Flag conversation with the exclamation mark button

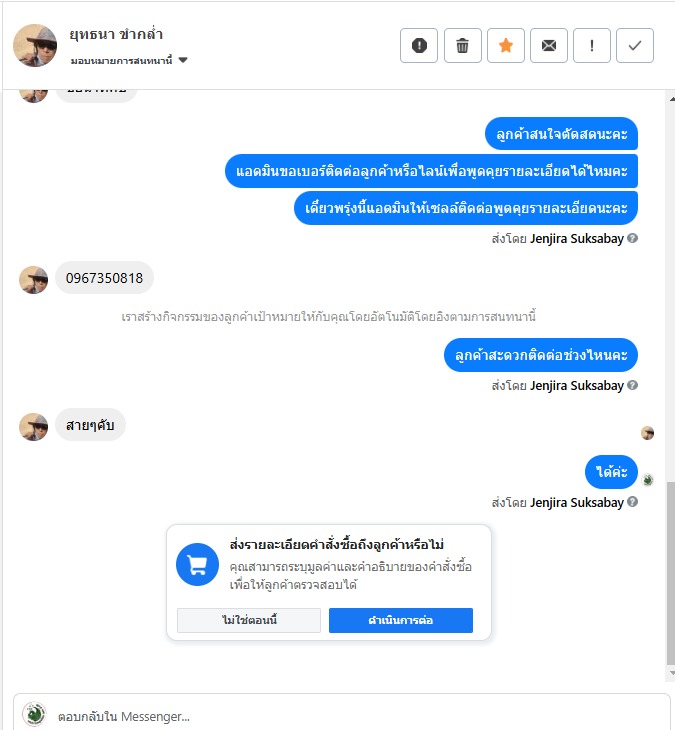pos(592,46)
